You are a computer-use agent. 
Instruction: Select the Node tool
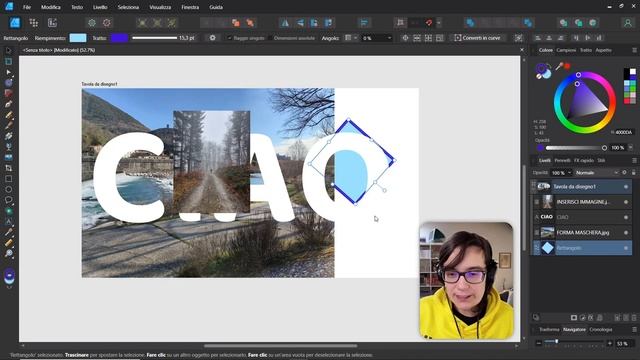tap(8, 72)
